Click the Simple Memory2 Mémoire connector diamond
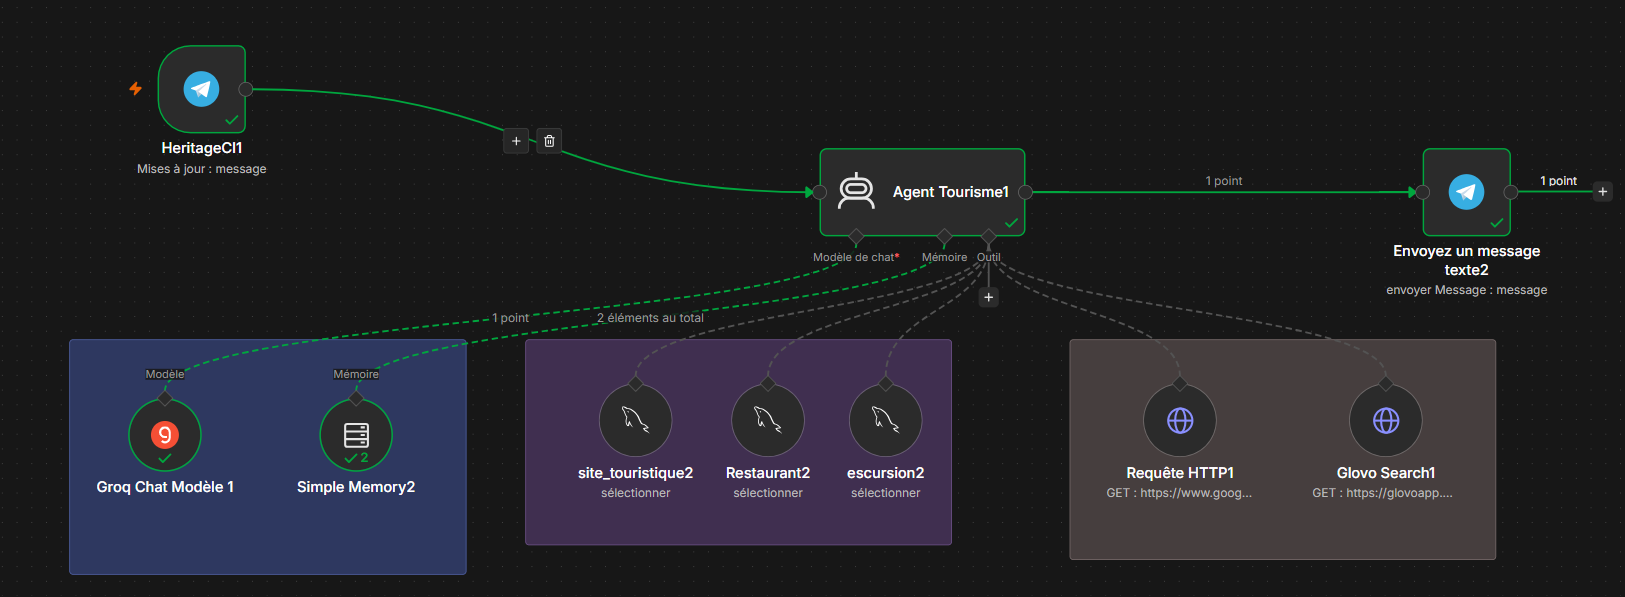1625x597 pixels. click(x=356, y=398)
